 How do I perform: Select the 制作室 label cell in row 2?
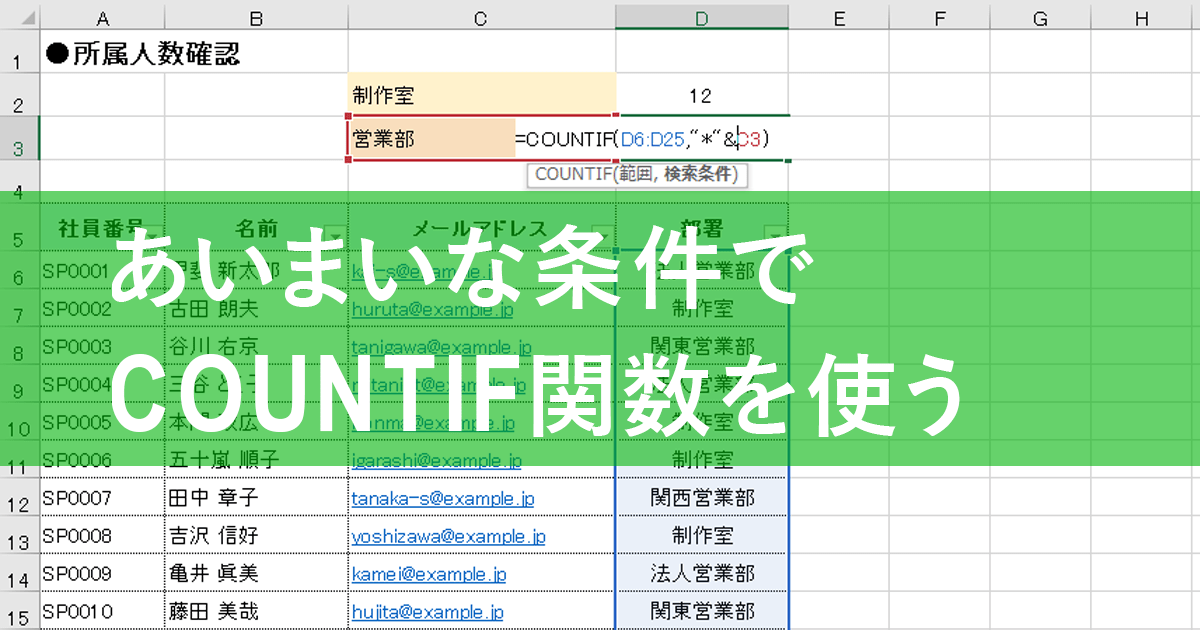(x=481, y=94)
